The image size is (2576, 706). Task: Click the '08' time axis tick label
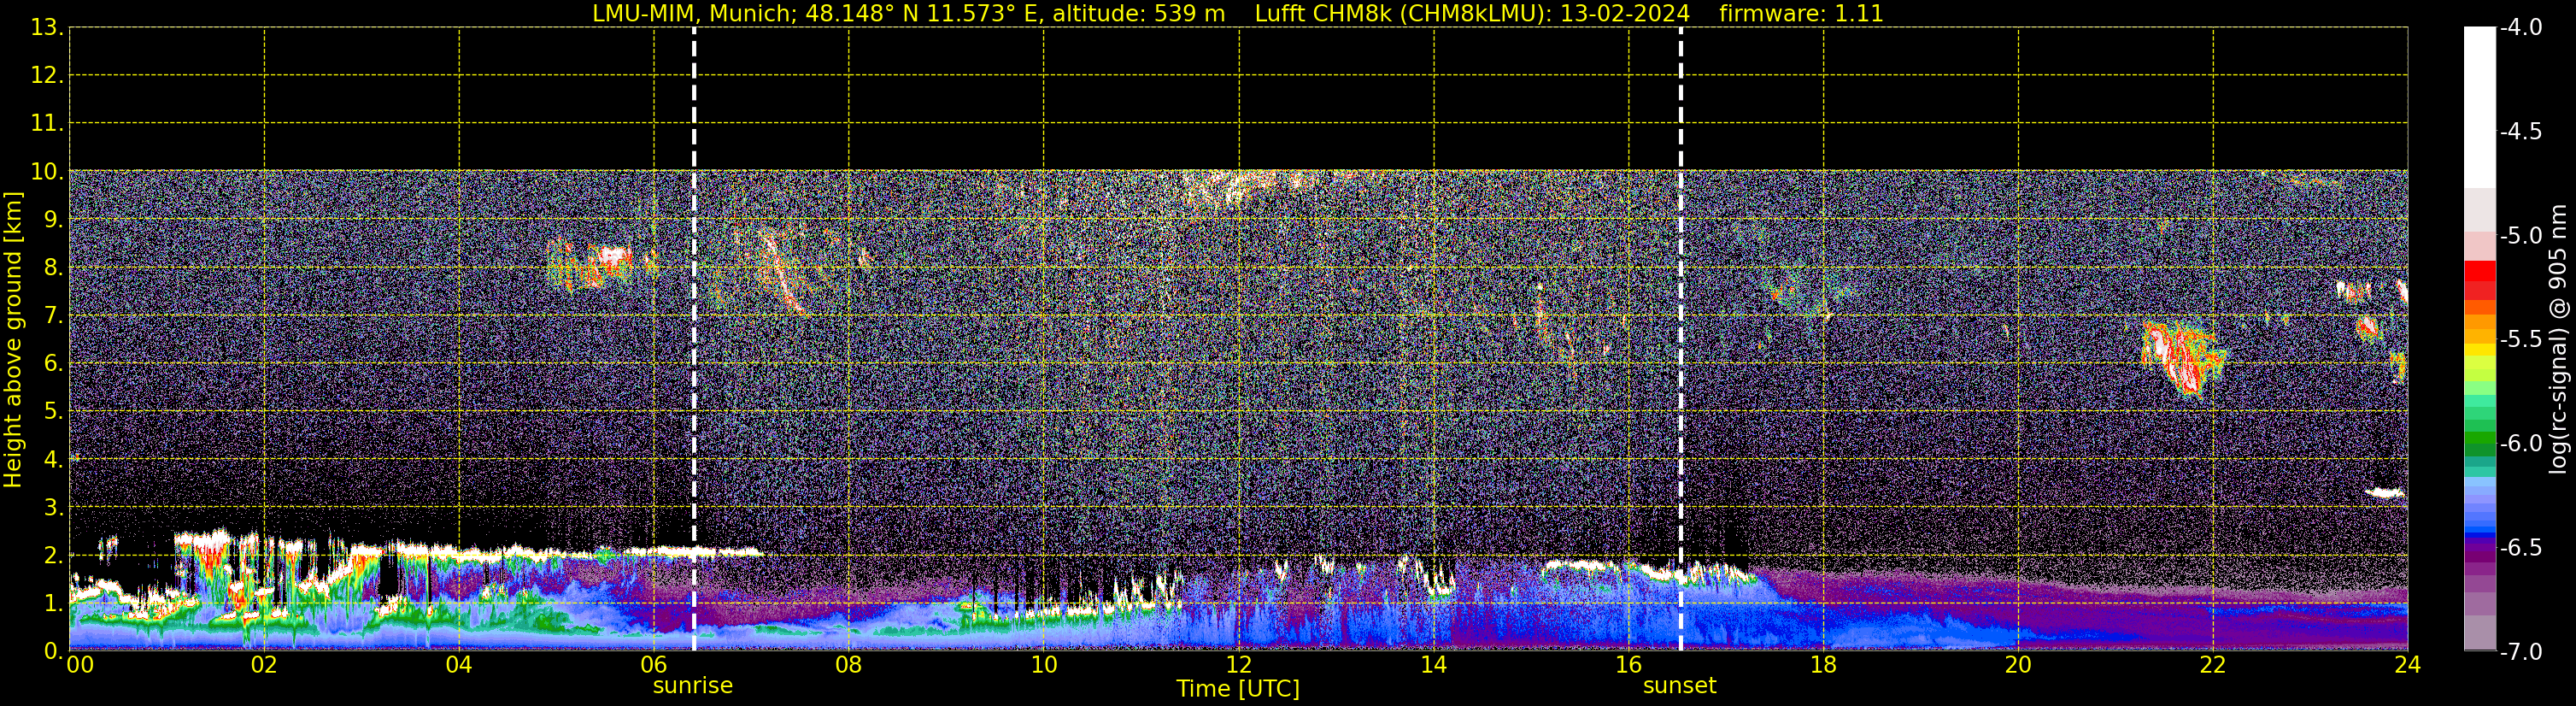(849, 665)
